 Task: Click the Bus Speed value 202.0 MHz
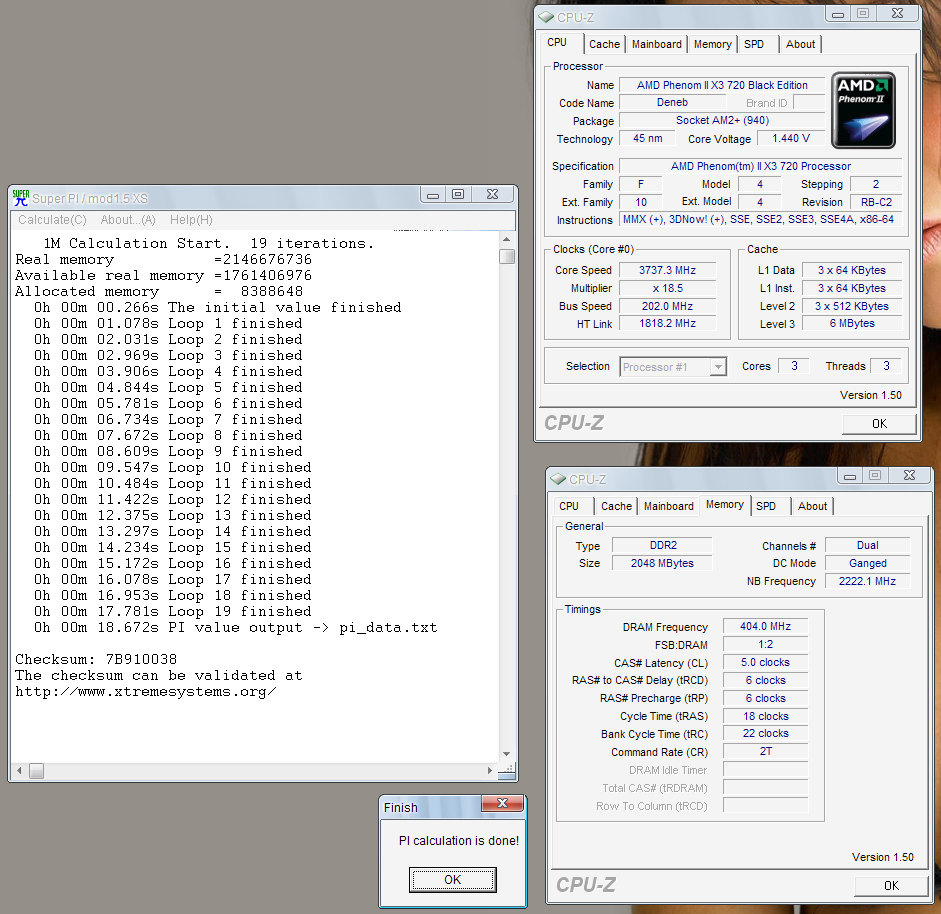(x=667, y=306)
